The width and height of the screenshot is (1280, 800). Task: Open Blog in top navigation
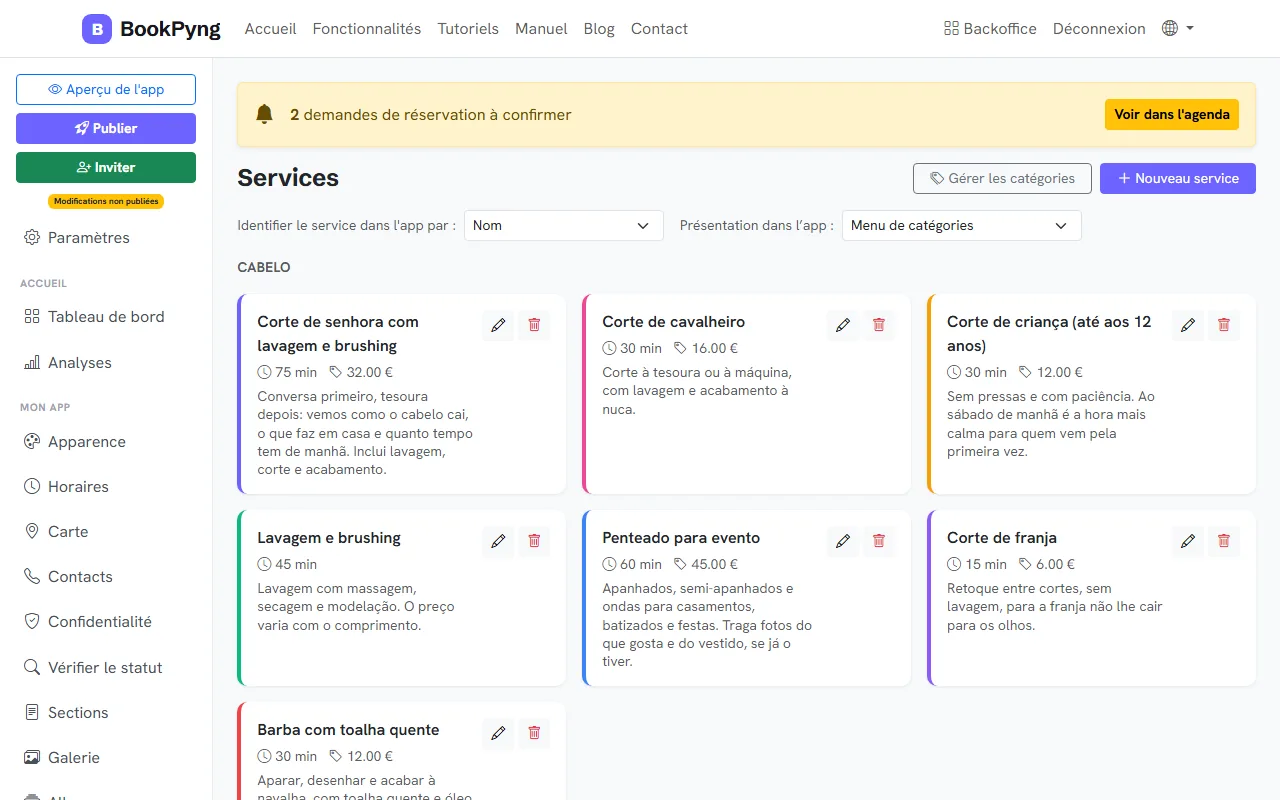[599, 29]
